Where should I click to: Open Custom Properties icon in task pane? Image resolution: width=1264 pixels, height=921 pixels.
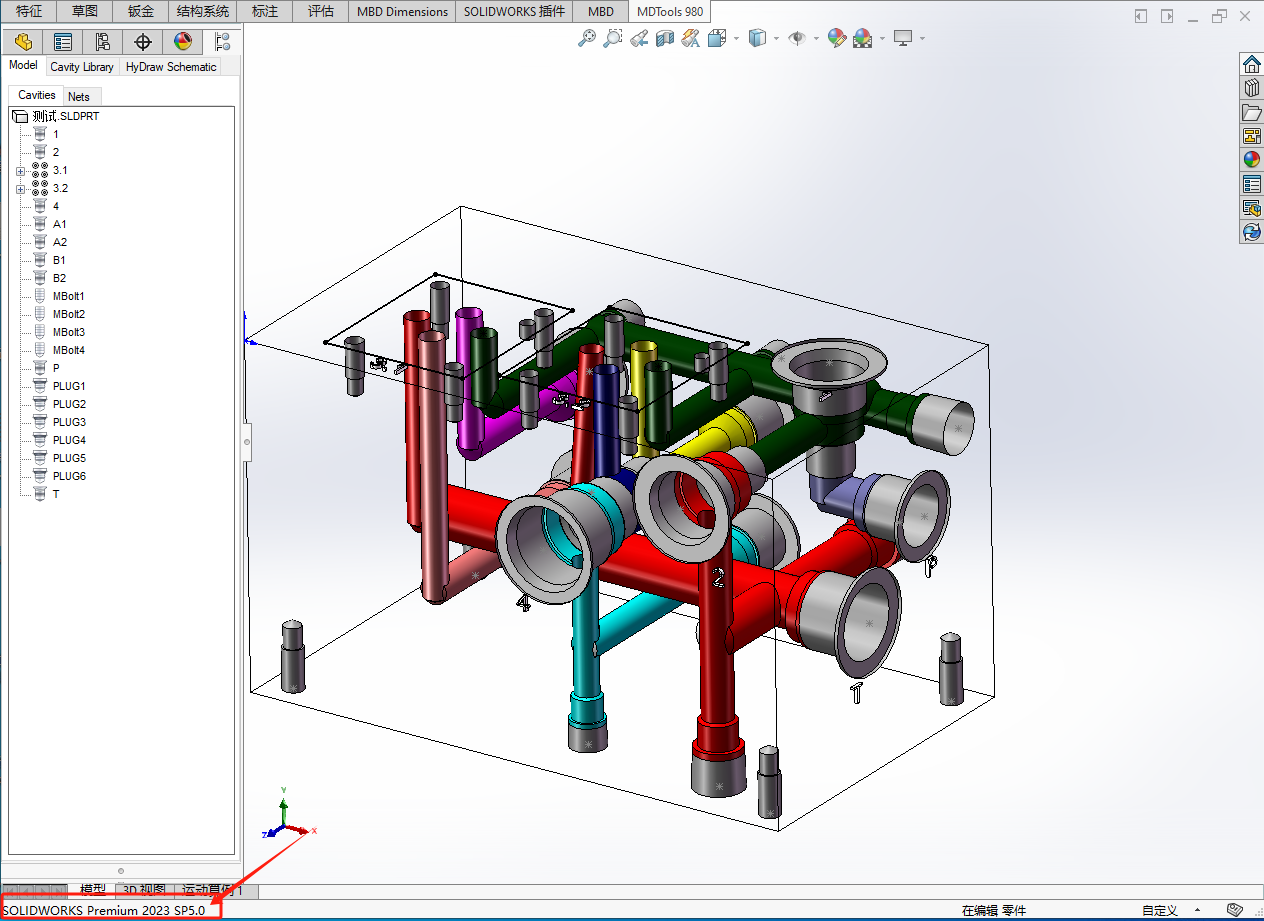[1252, 184]
